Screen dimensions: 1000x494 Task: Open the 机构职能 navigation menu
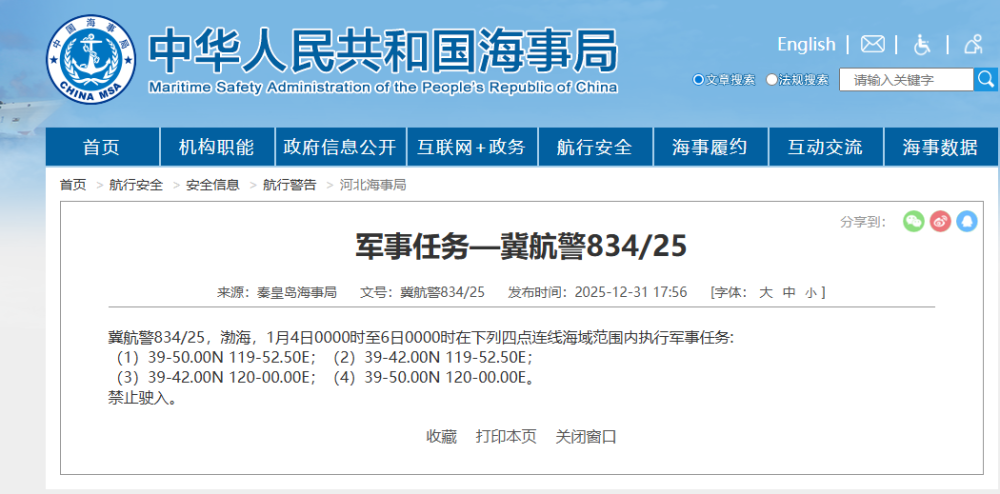point(216,147)
